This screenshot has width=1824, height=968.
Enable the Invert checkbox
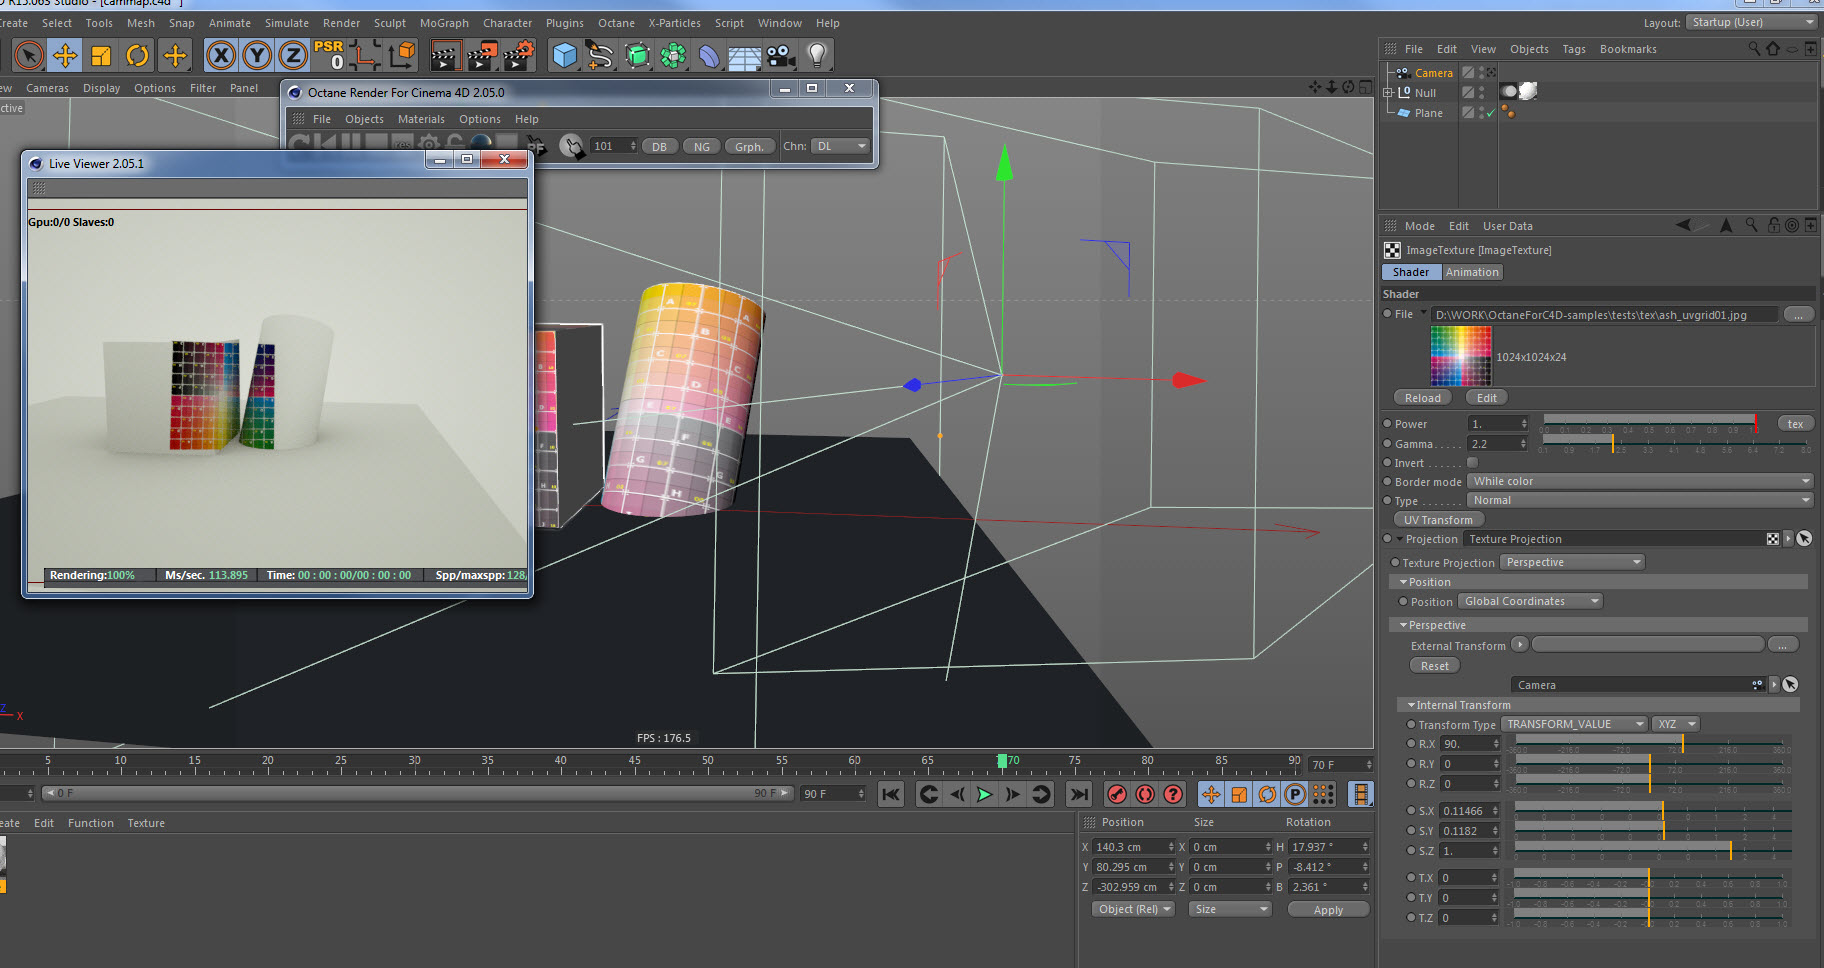1472,463
